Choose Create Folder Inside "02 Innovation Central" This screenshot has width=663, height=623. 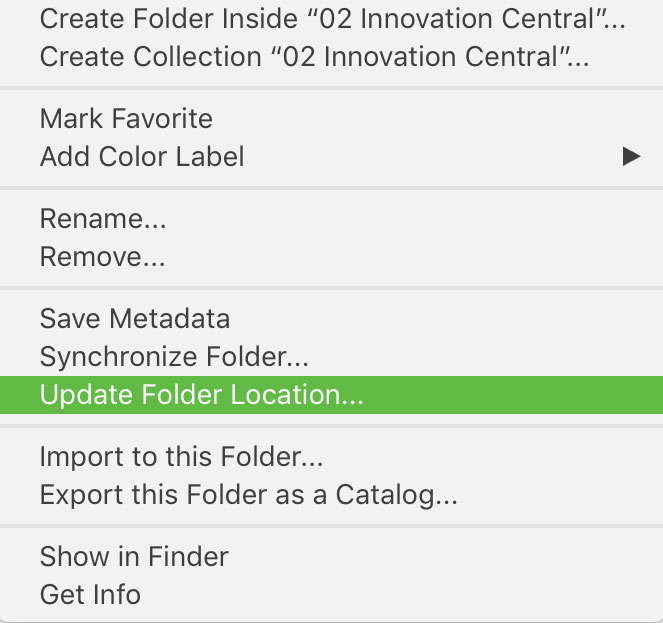[x=332, y=19]
